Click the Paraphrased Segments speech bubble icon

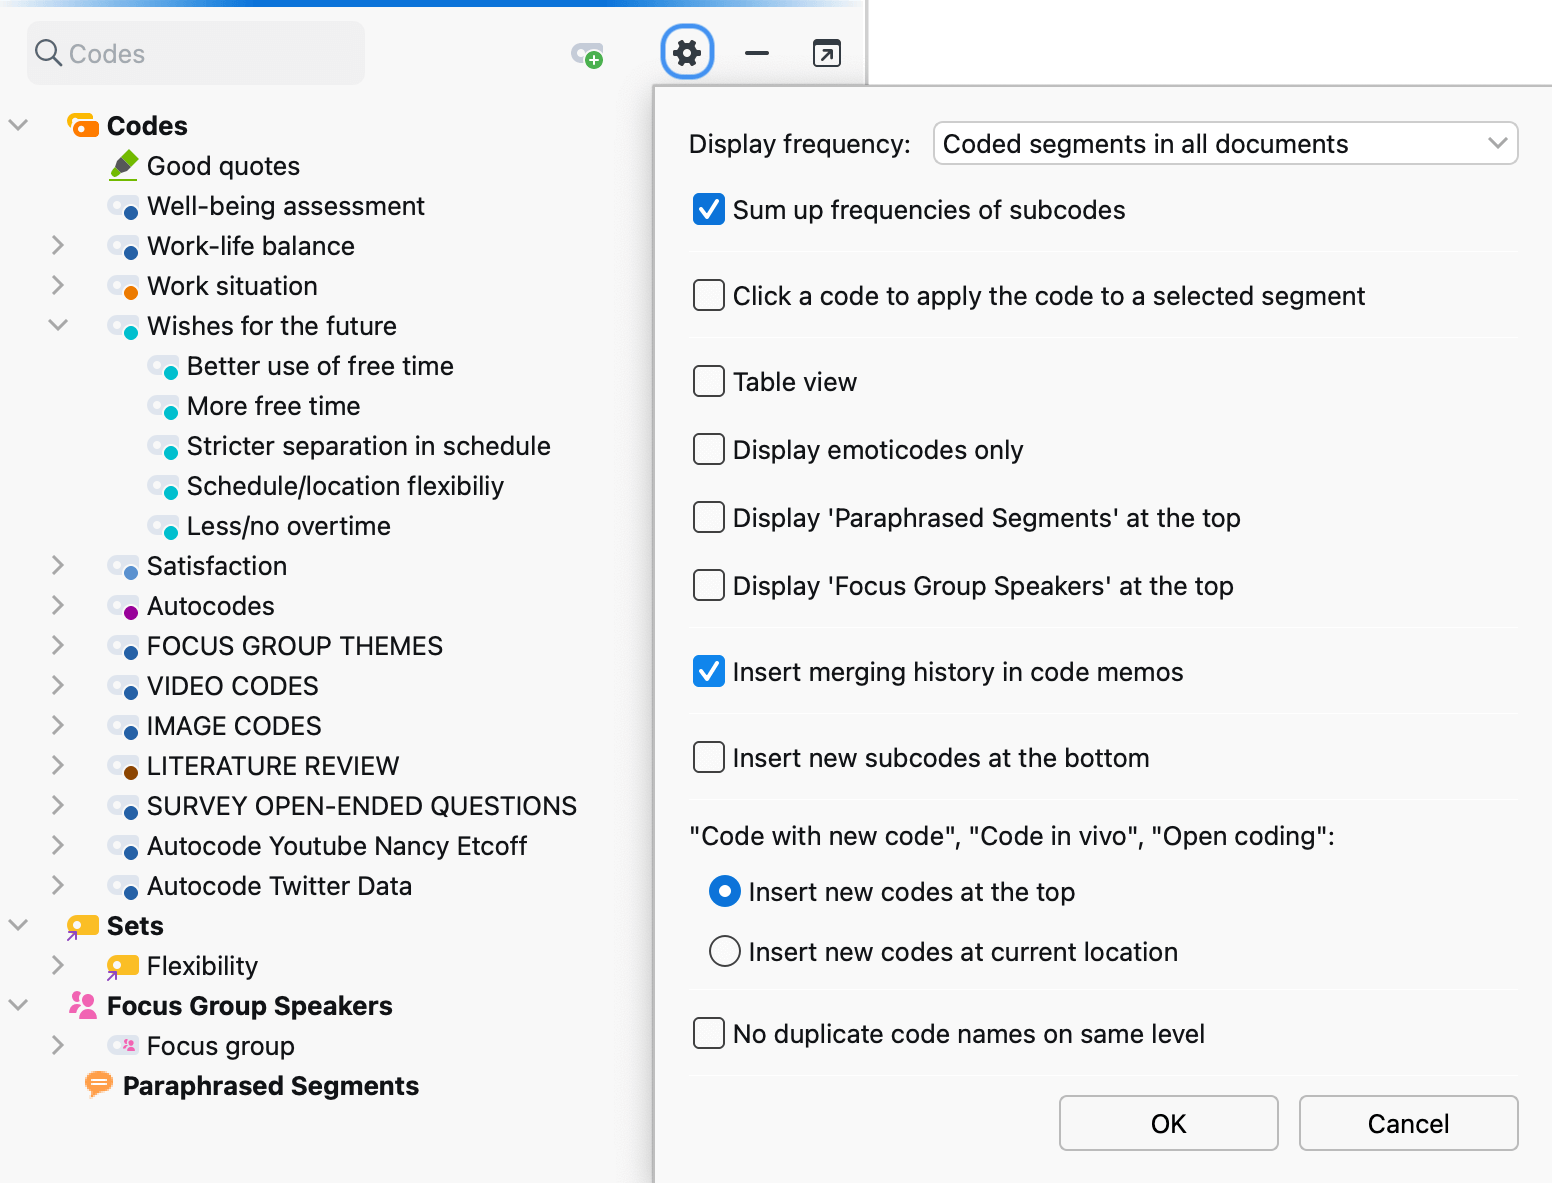point(99,1084)
